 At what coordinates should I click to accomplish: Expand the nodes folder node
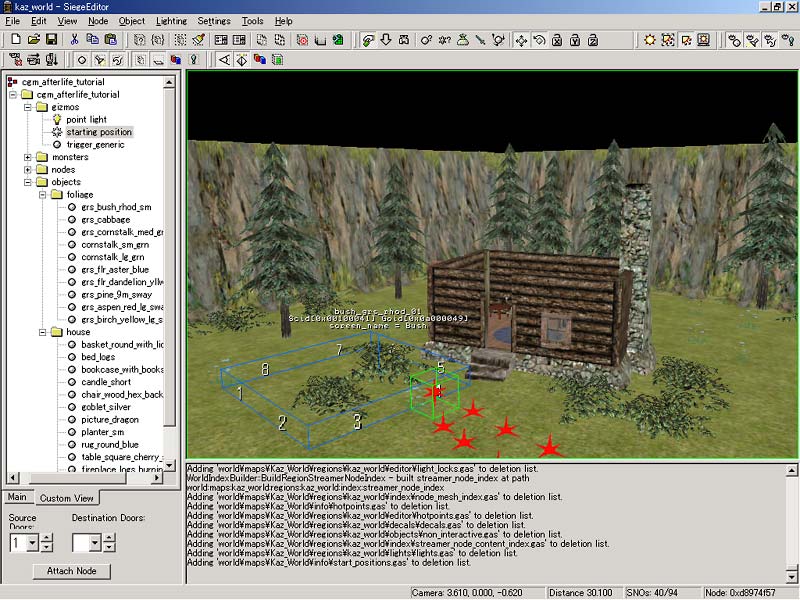28,170
